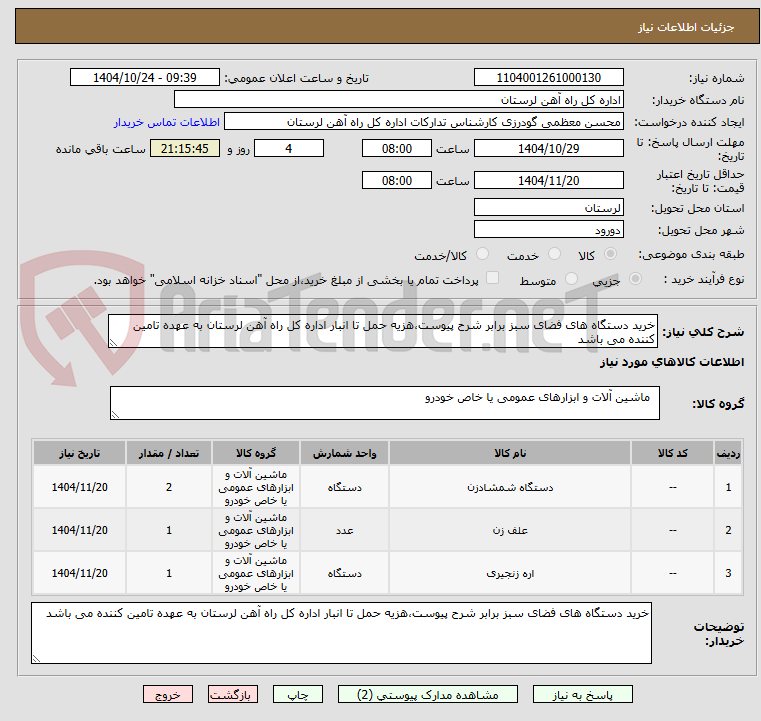The width and height of the screenshot is (761, 721).
Task: Click the تعداد / مقدار column header
Action: [169, 453]
